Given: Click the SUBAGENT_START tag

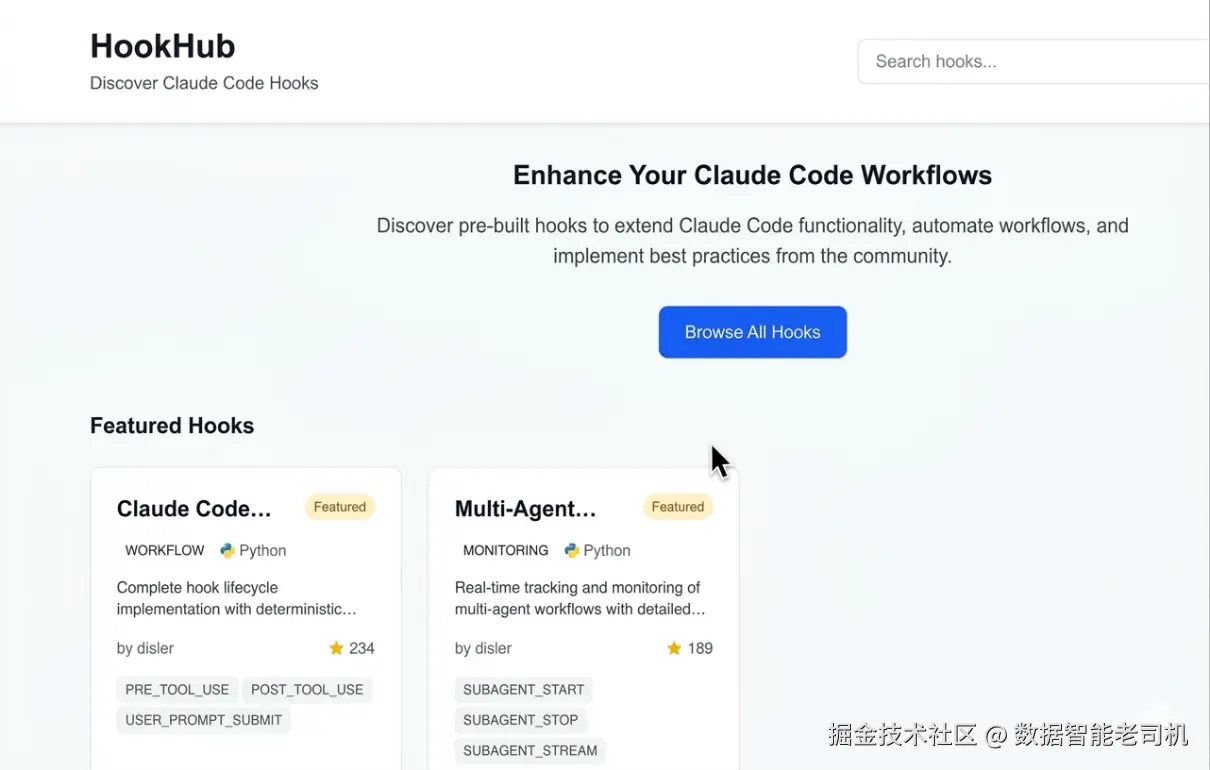Looking at the screenshot, I should (x=524, y=690).
